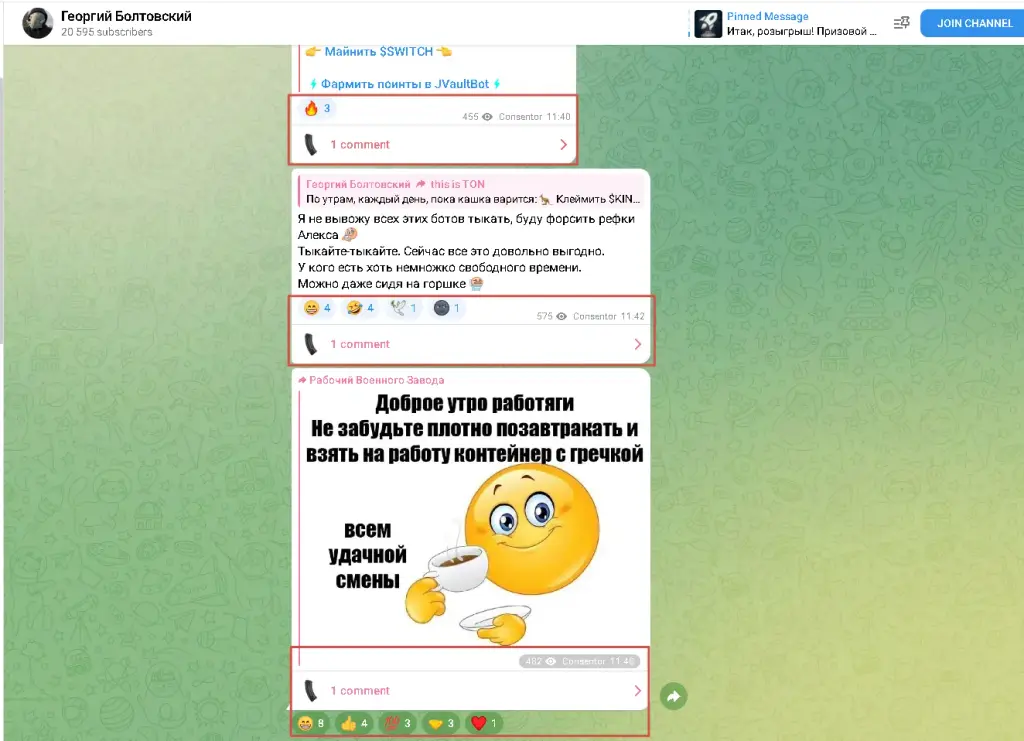Open the good-morning coffee emoji meme image
The image size is (1024, 741).
475,518
